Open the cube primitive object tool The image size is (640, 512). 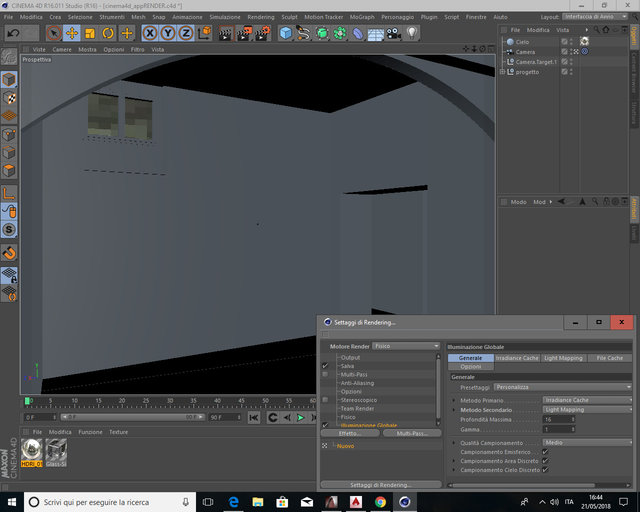(286, 33)
